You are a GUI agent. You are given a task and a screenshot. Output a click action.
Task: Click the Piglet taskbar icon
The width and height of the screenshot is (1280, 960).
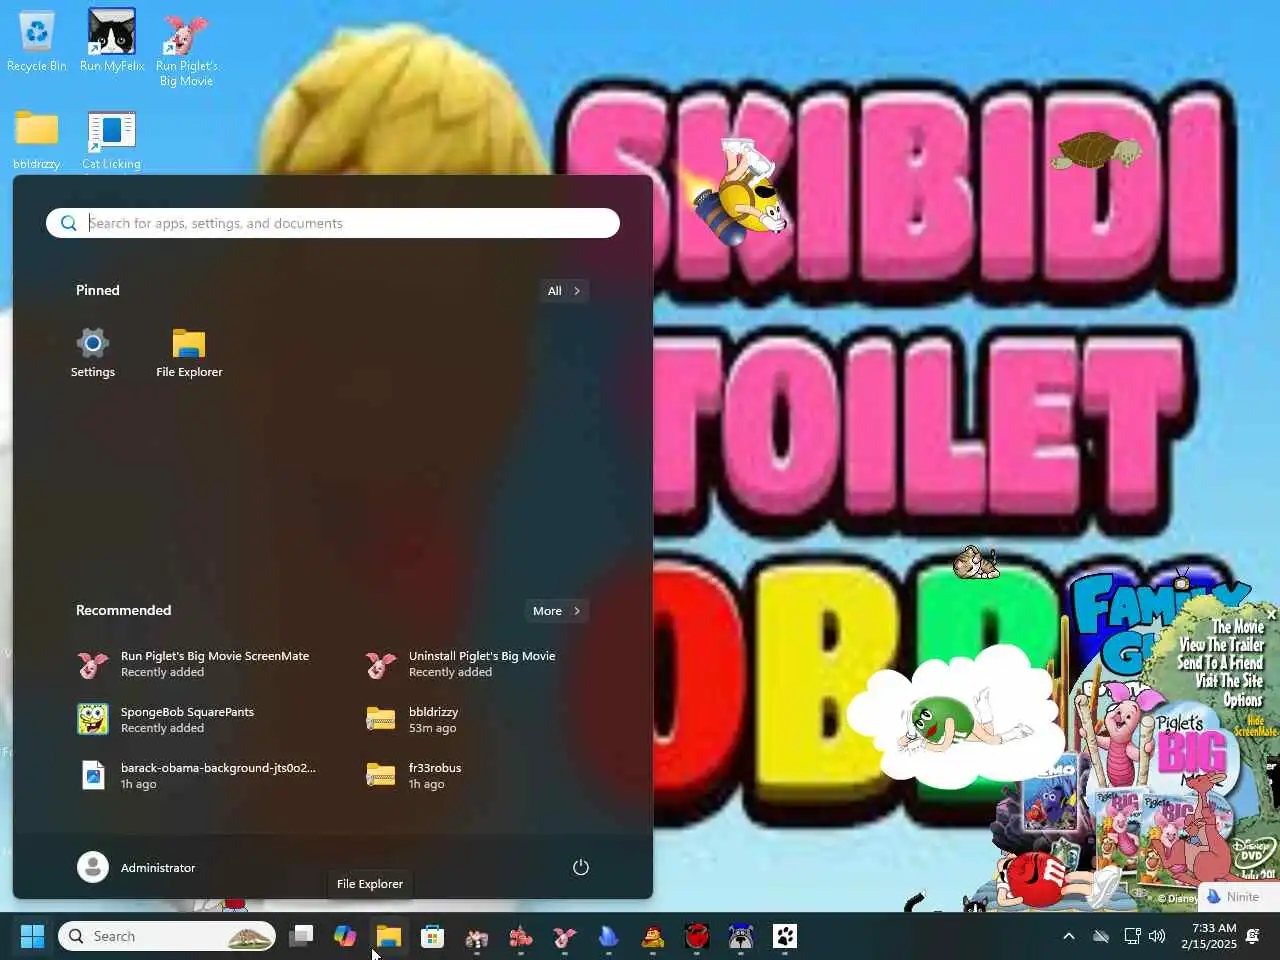[565, 936]
